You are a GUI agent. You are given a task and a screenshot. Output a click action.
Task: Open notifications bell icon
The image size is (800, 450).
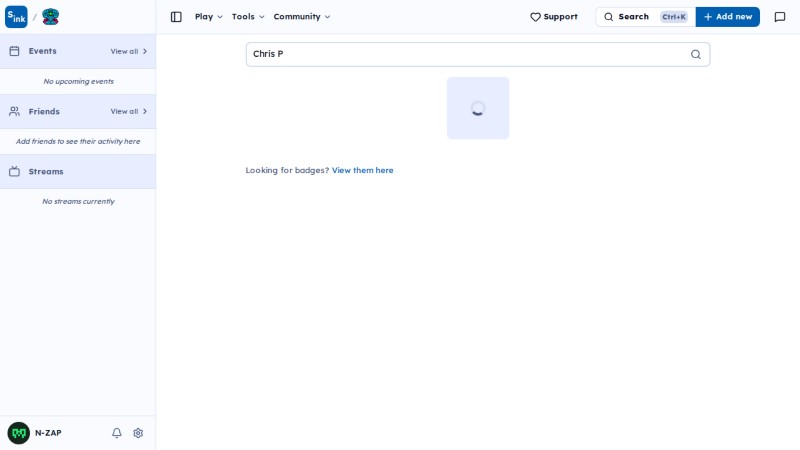click(x=116, y=433)
